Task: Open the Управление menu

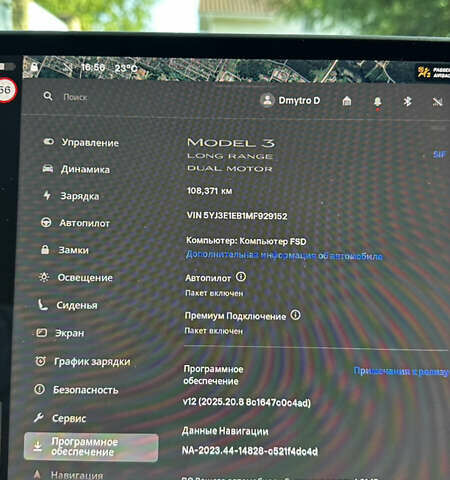Action: click(81, 142)
